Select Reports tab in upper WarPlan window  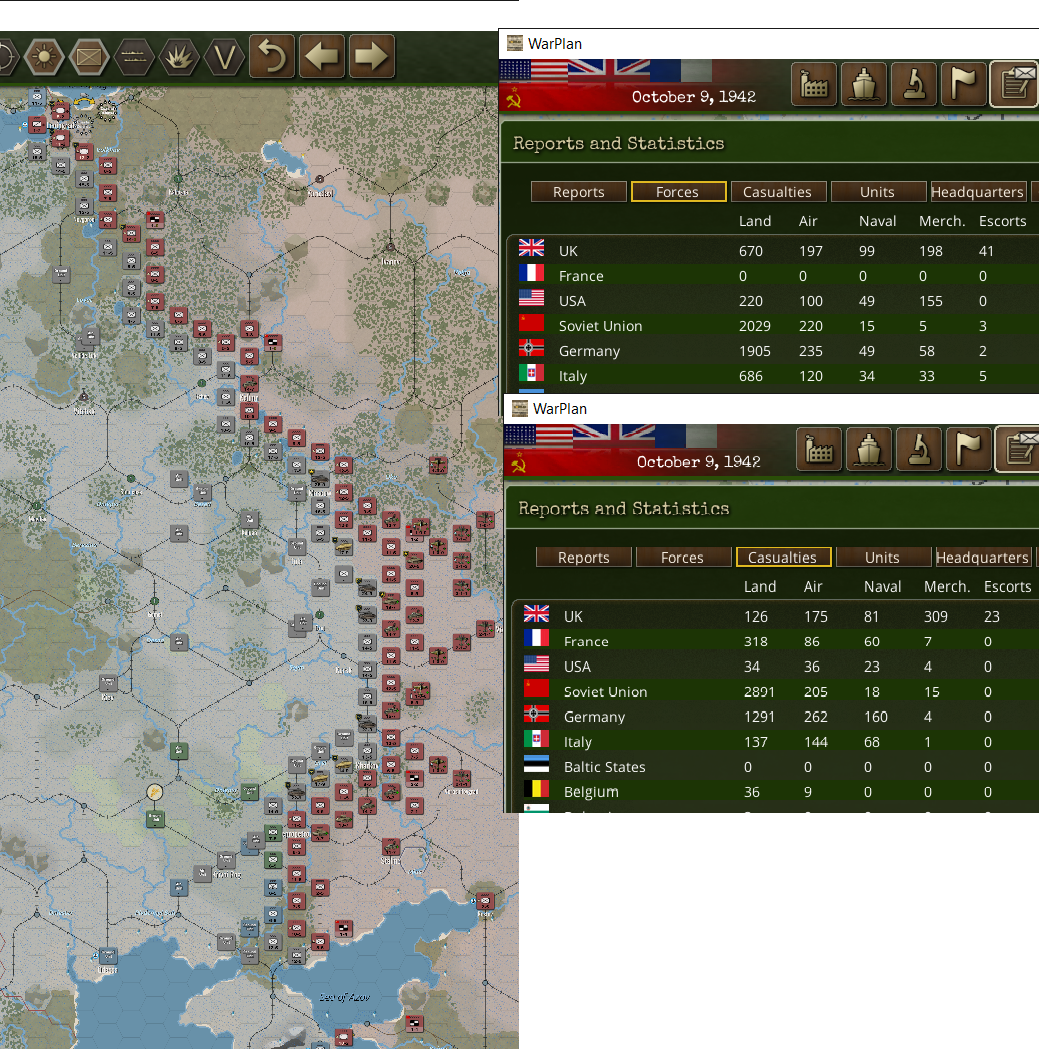[579, 192]
